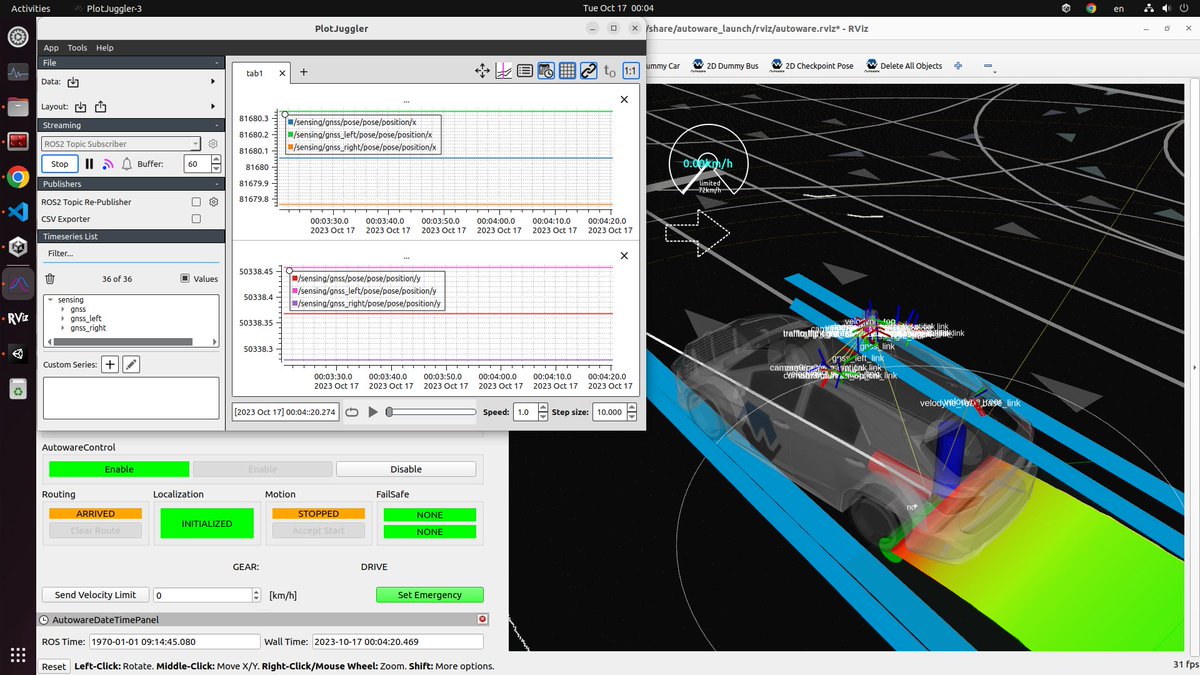1200x675 pixels.
Task: Select the tab1 tab
Action: 254,73
